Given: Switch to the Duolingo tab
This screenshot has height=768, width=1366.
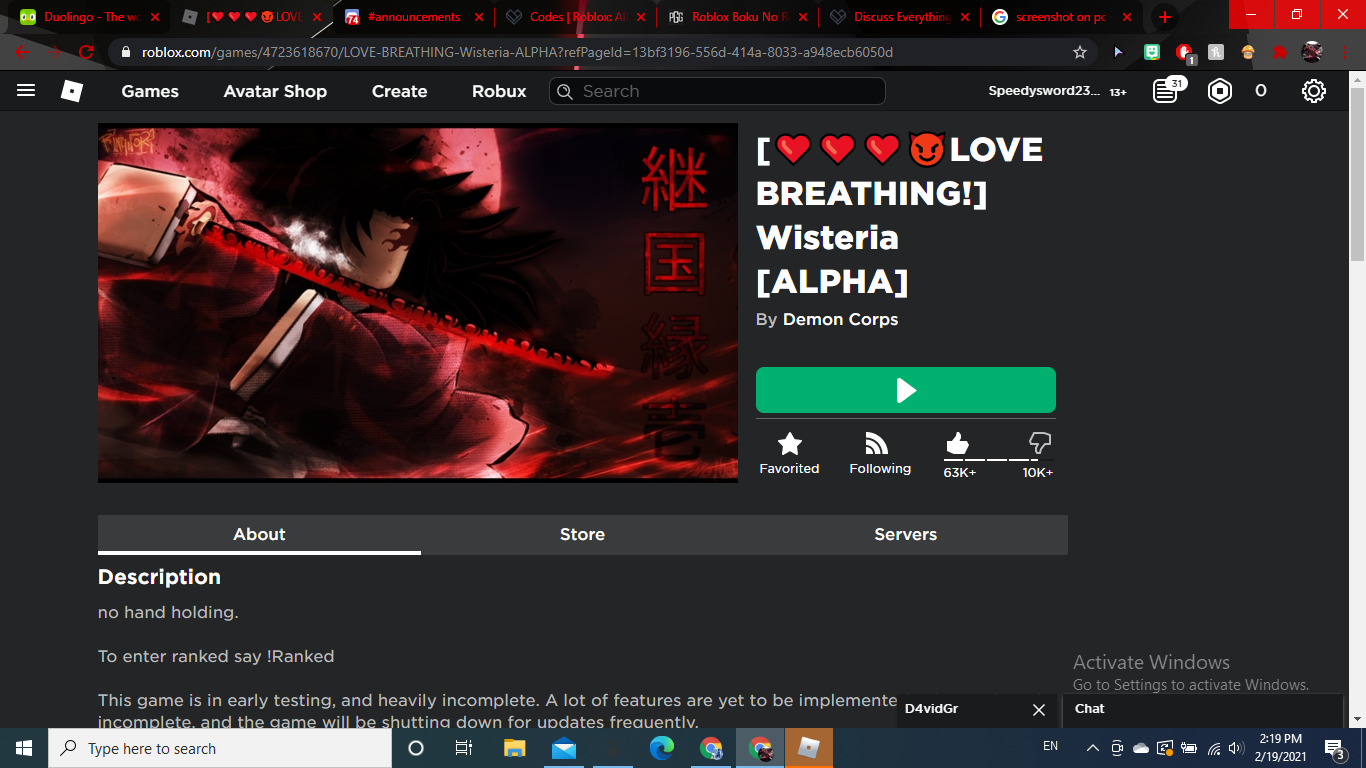Looking at the screenshot, I should click(90, 17).
